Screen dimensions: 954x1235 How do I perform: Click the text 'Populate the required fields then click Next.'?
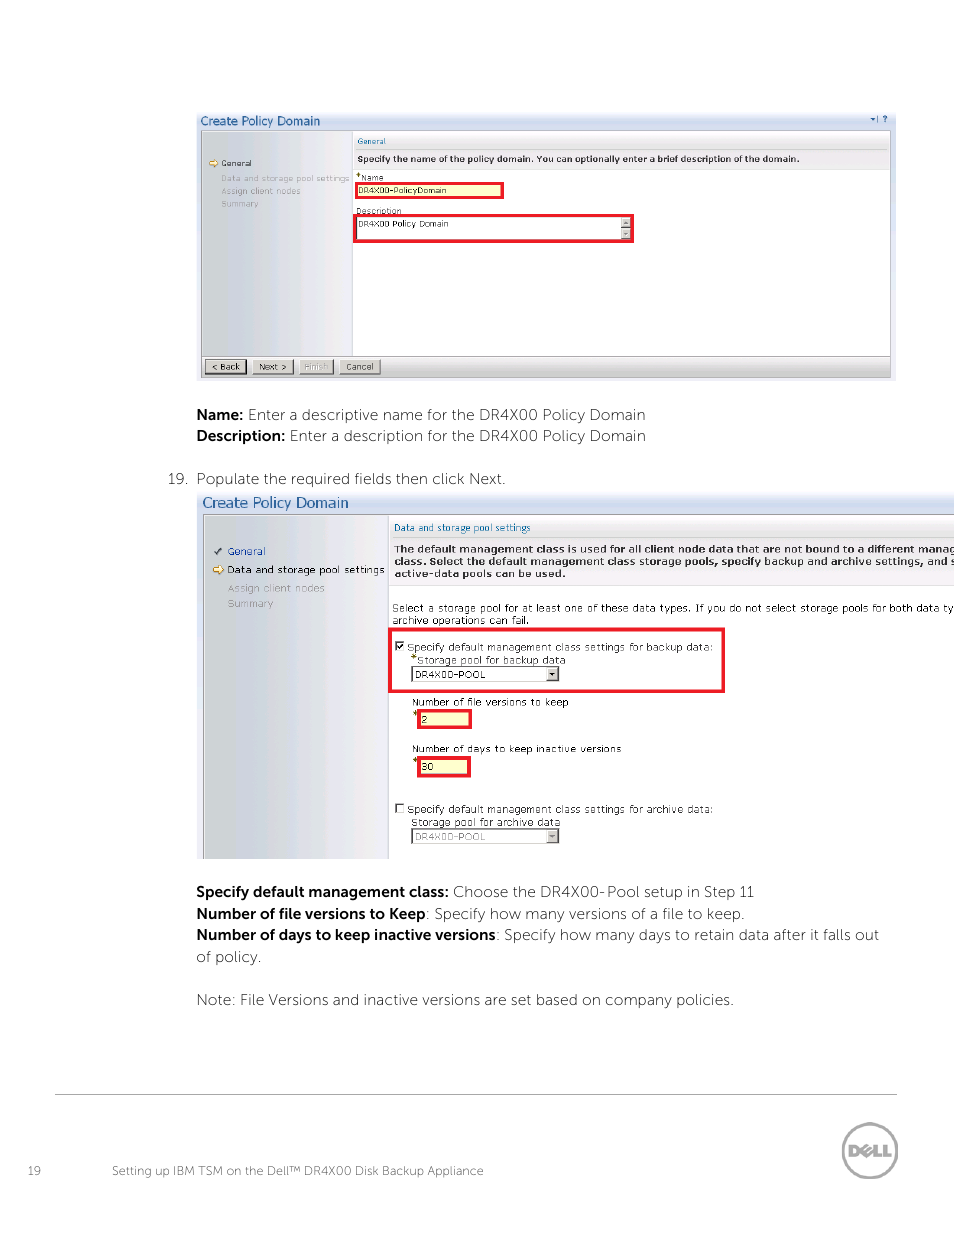coord(351,479)
